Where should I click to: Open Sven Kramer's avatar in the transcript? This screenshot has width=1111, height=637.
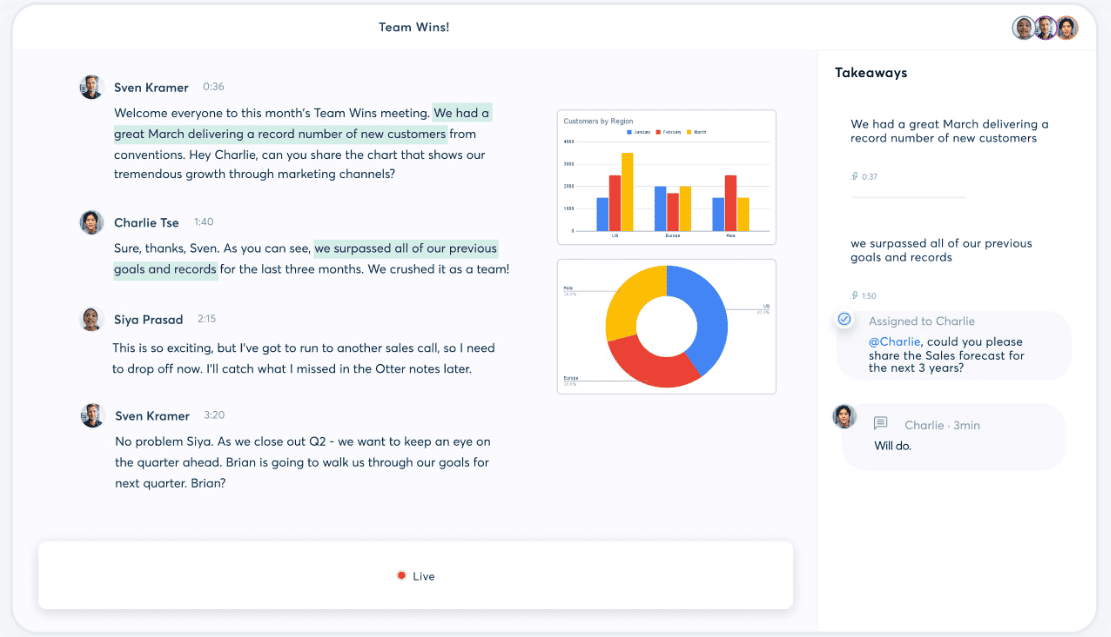tap(91, 87)
